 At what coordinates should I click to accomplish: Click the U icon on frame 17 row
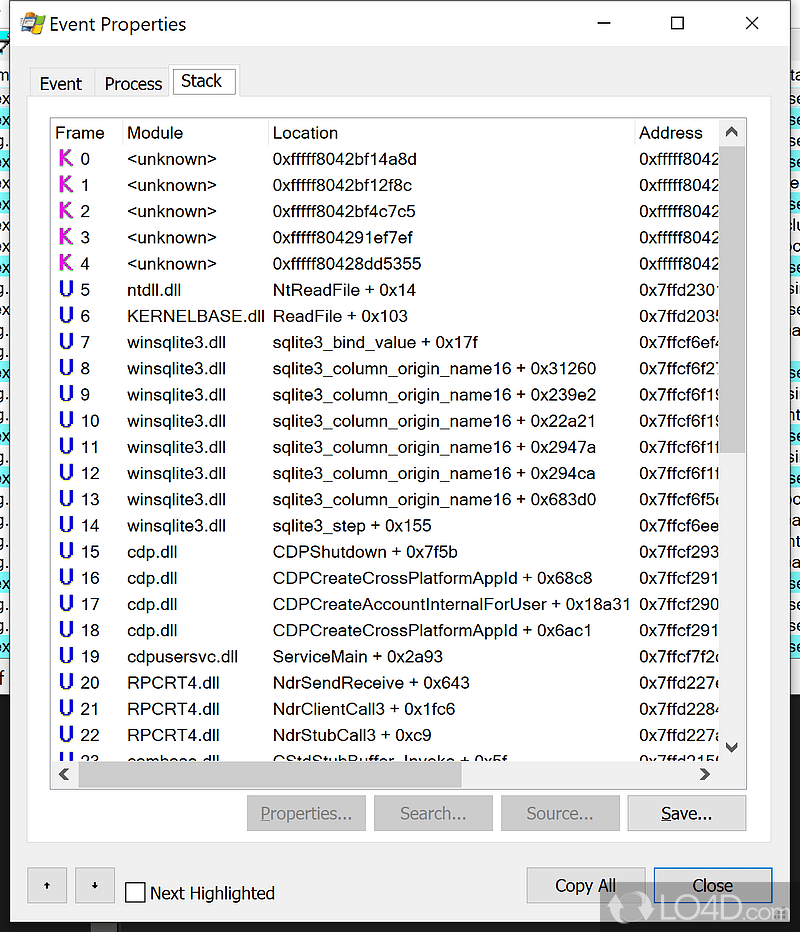pos(66,603)
